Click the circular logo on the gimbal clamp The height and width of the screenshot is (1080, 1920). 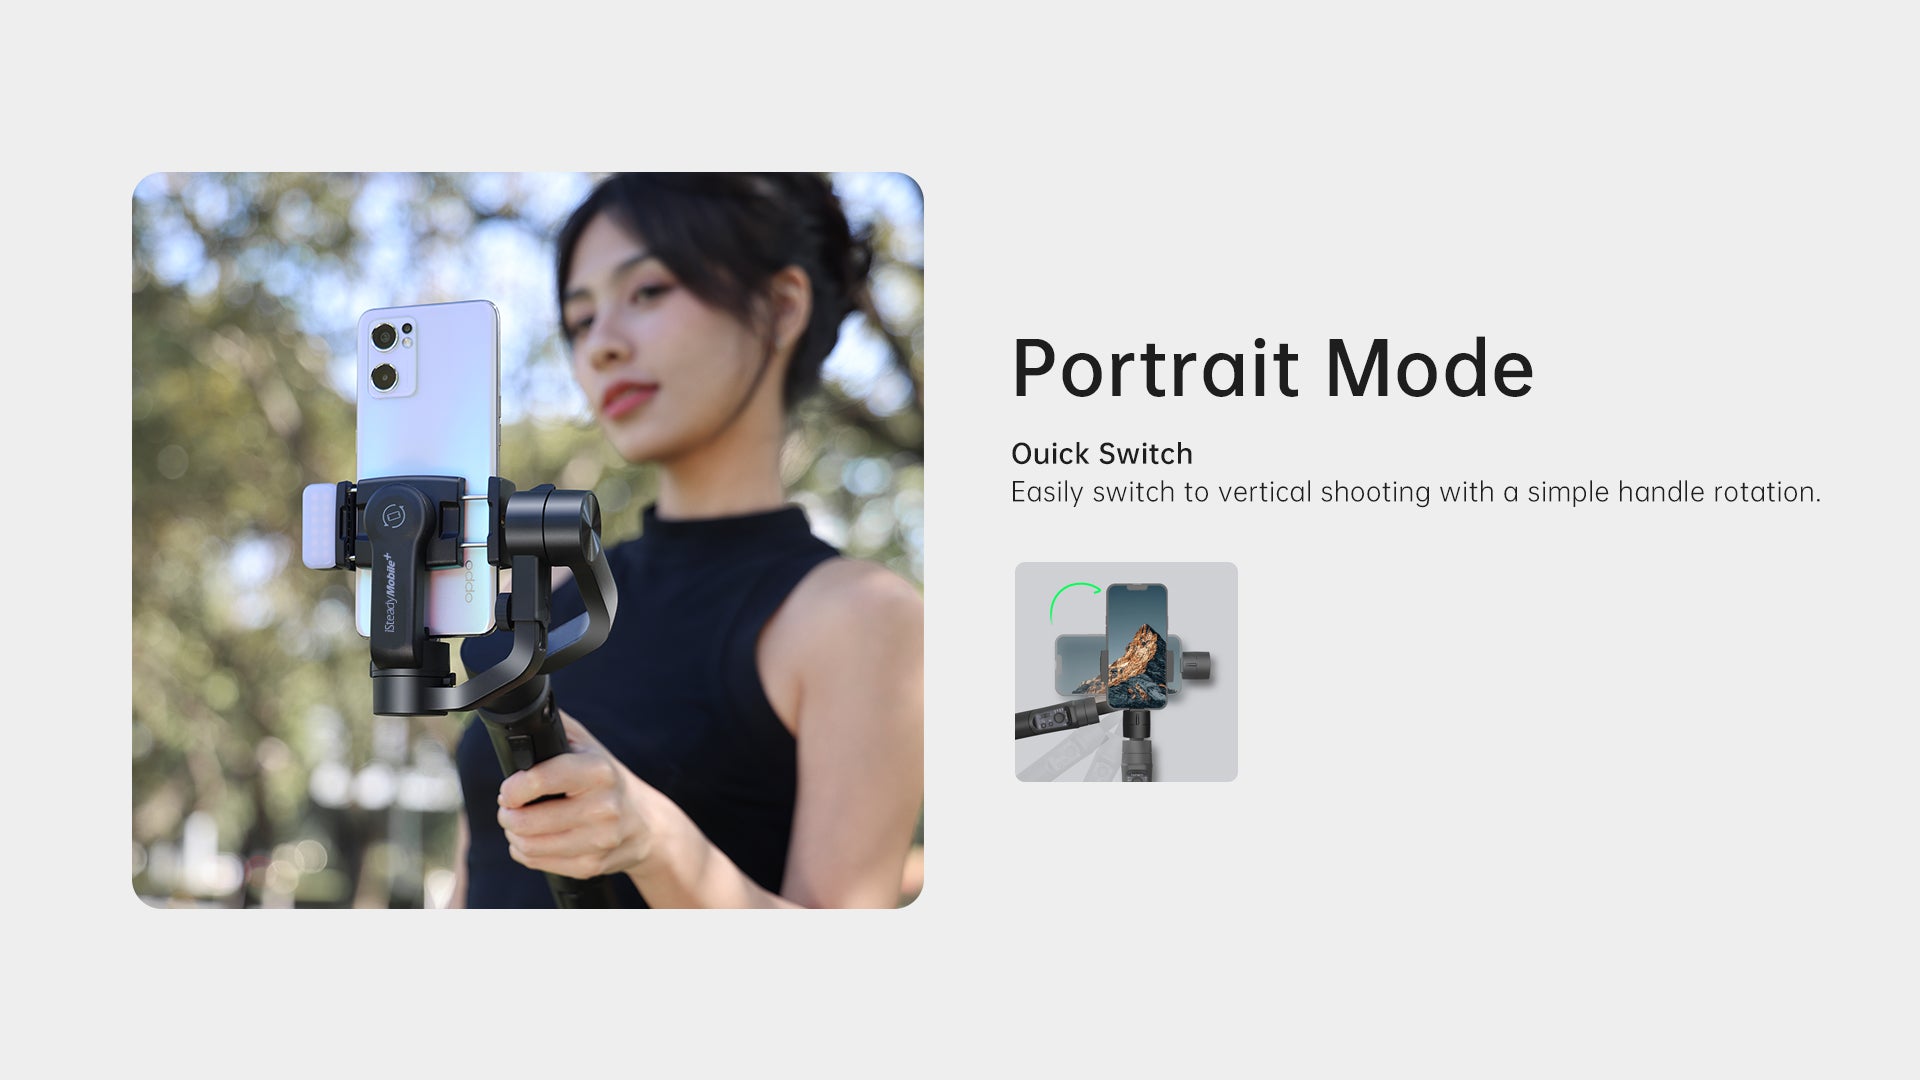394,516
